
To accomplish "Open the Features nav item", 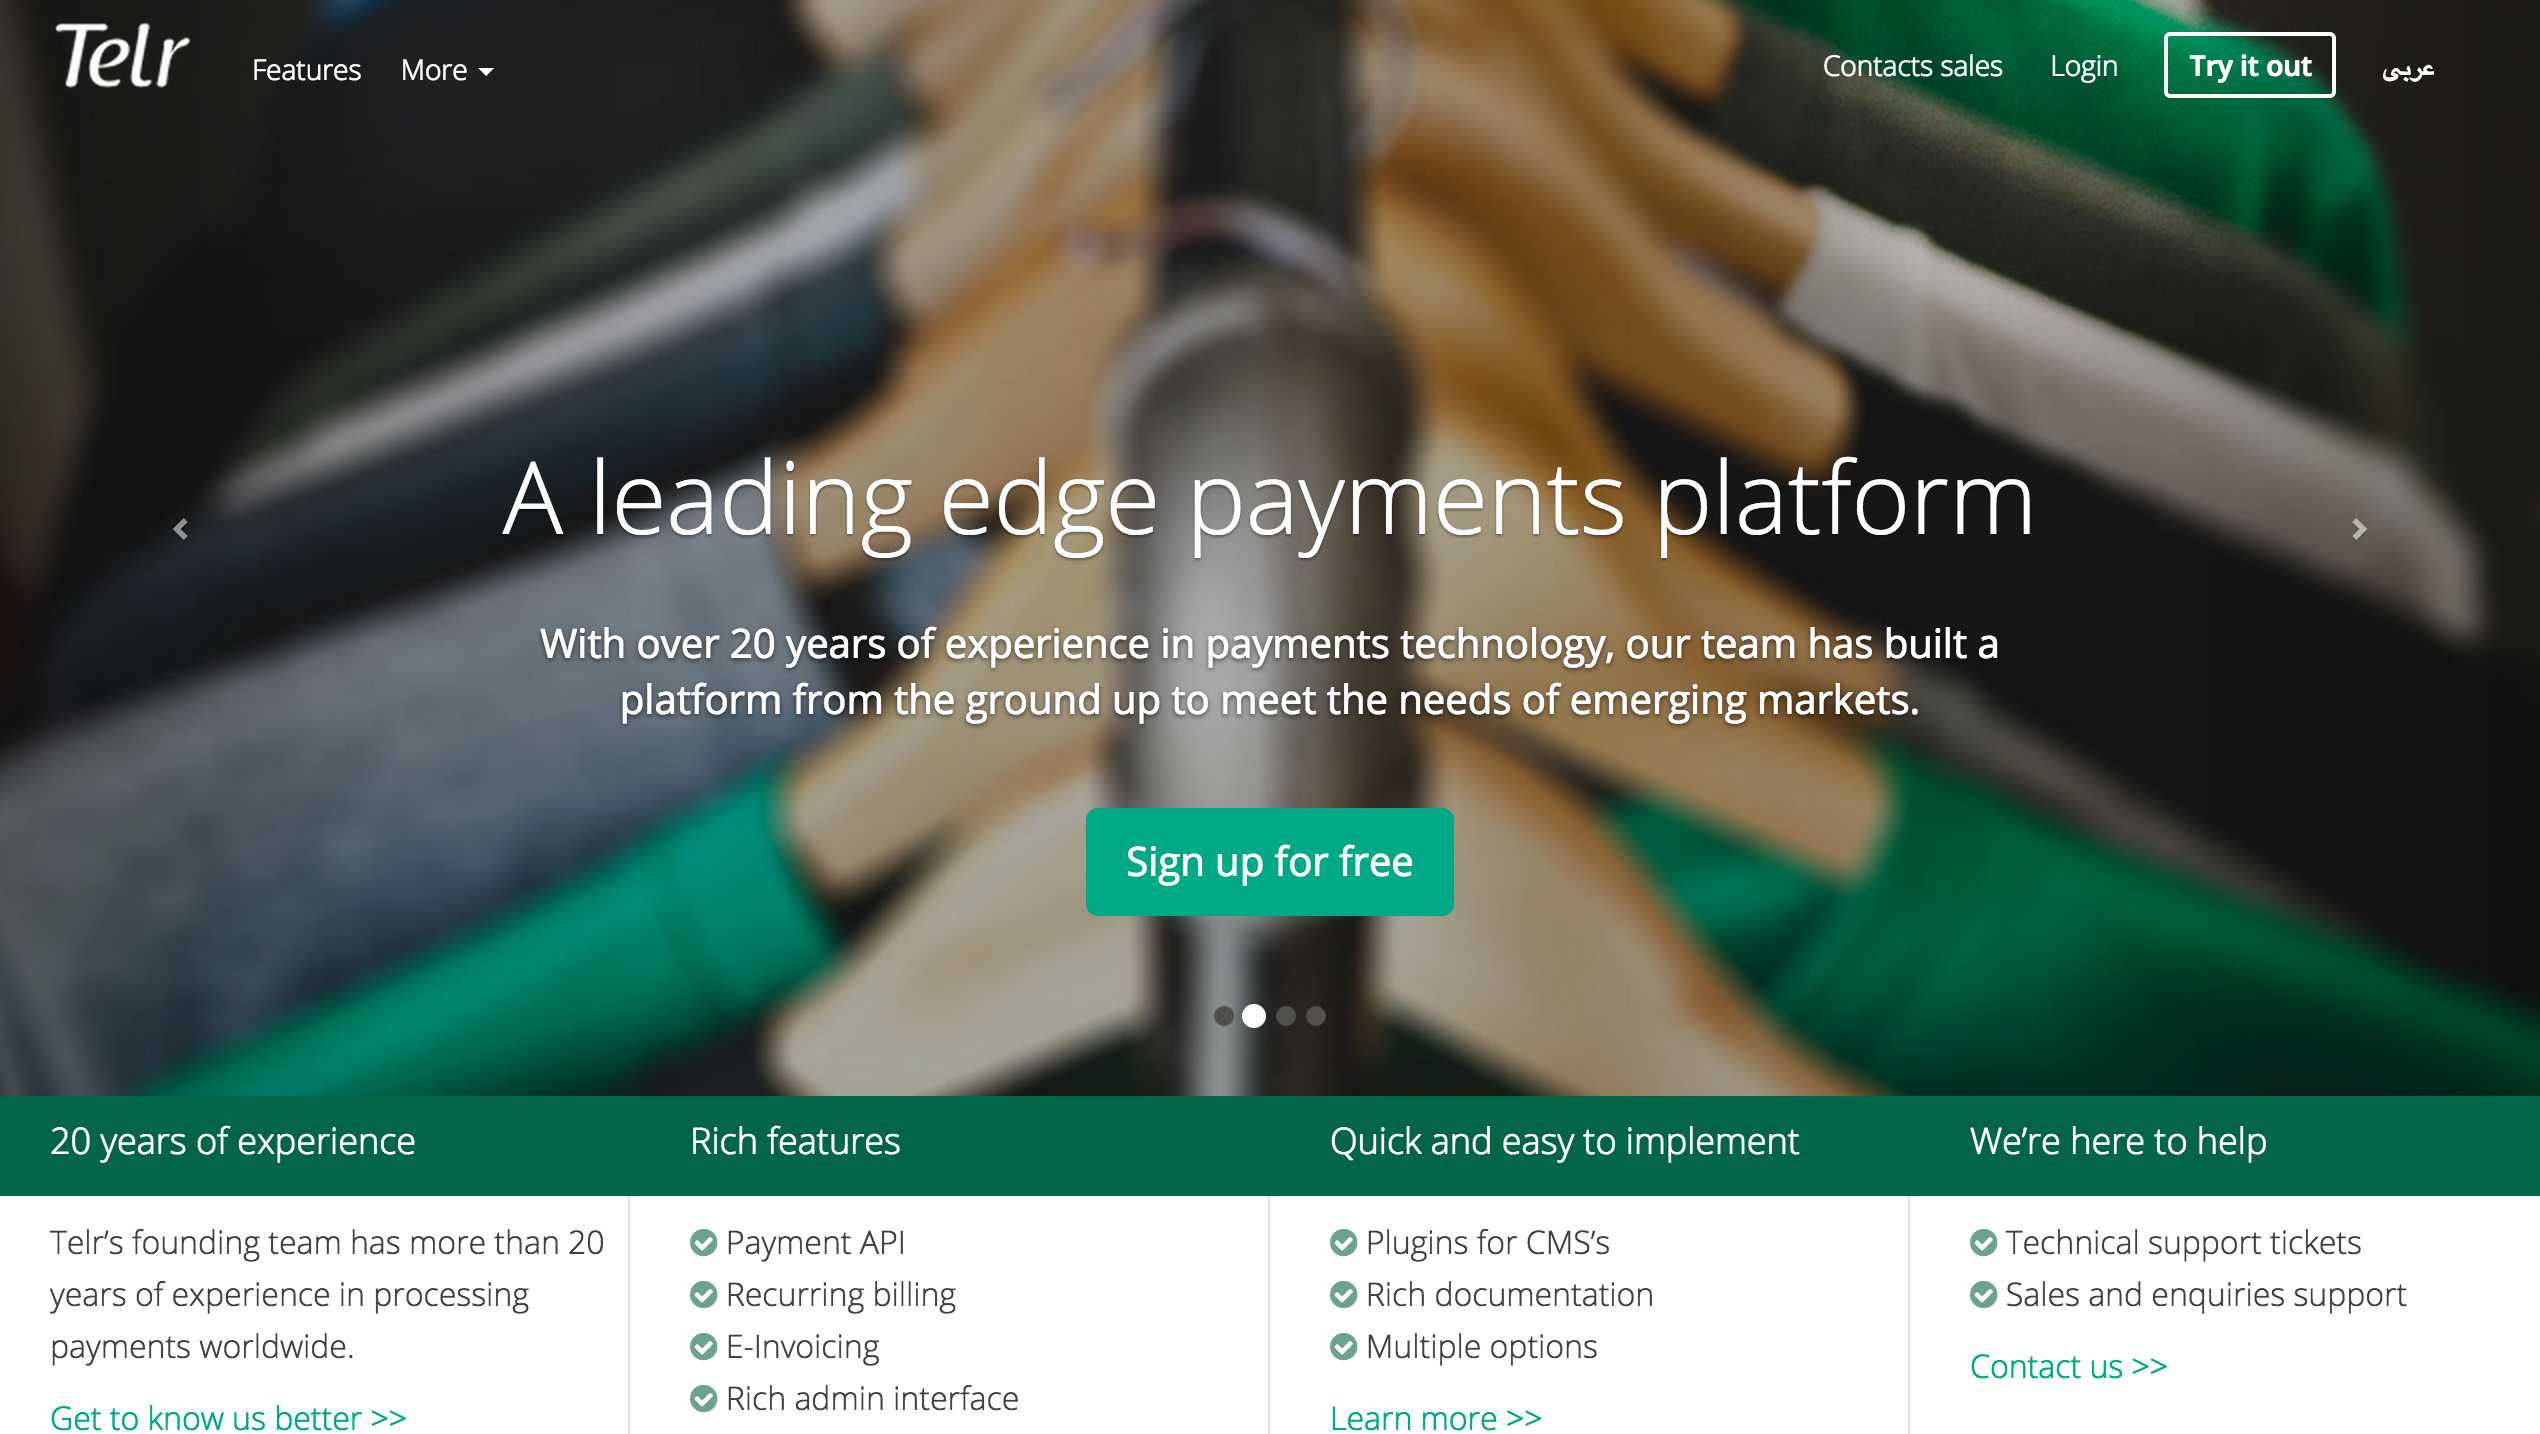I will (306, 70).
